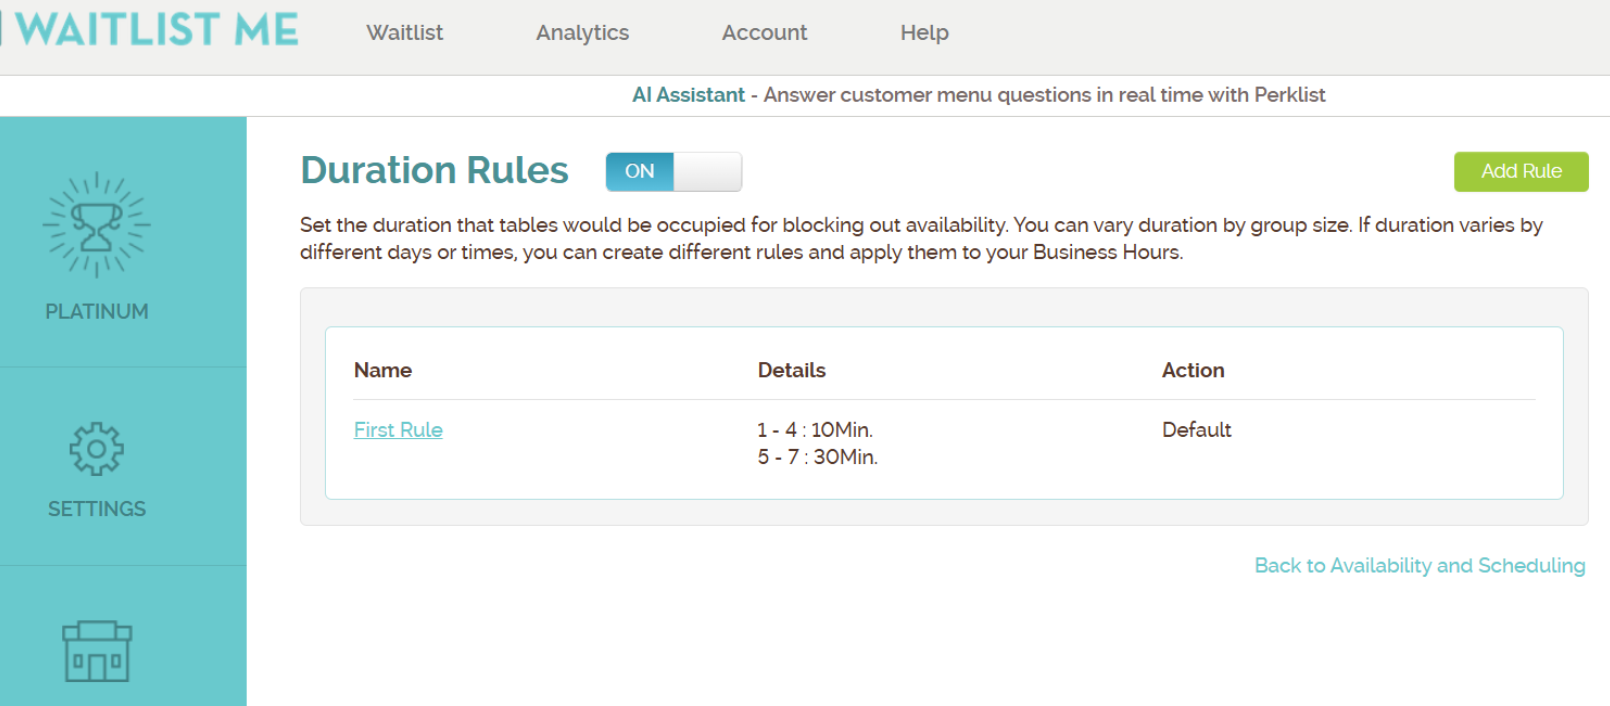Open the Waitlist menu
This screenshot has width=1610, height=706.
click(404, 32)
